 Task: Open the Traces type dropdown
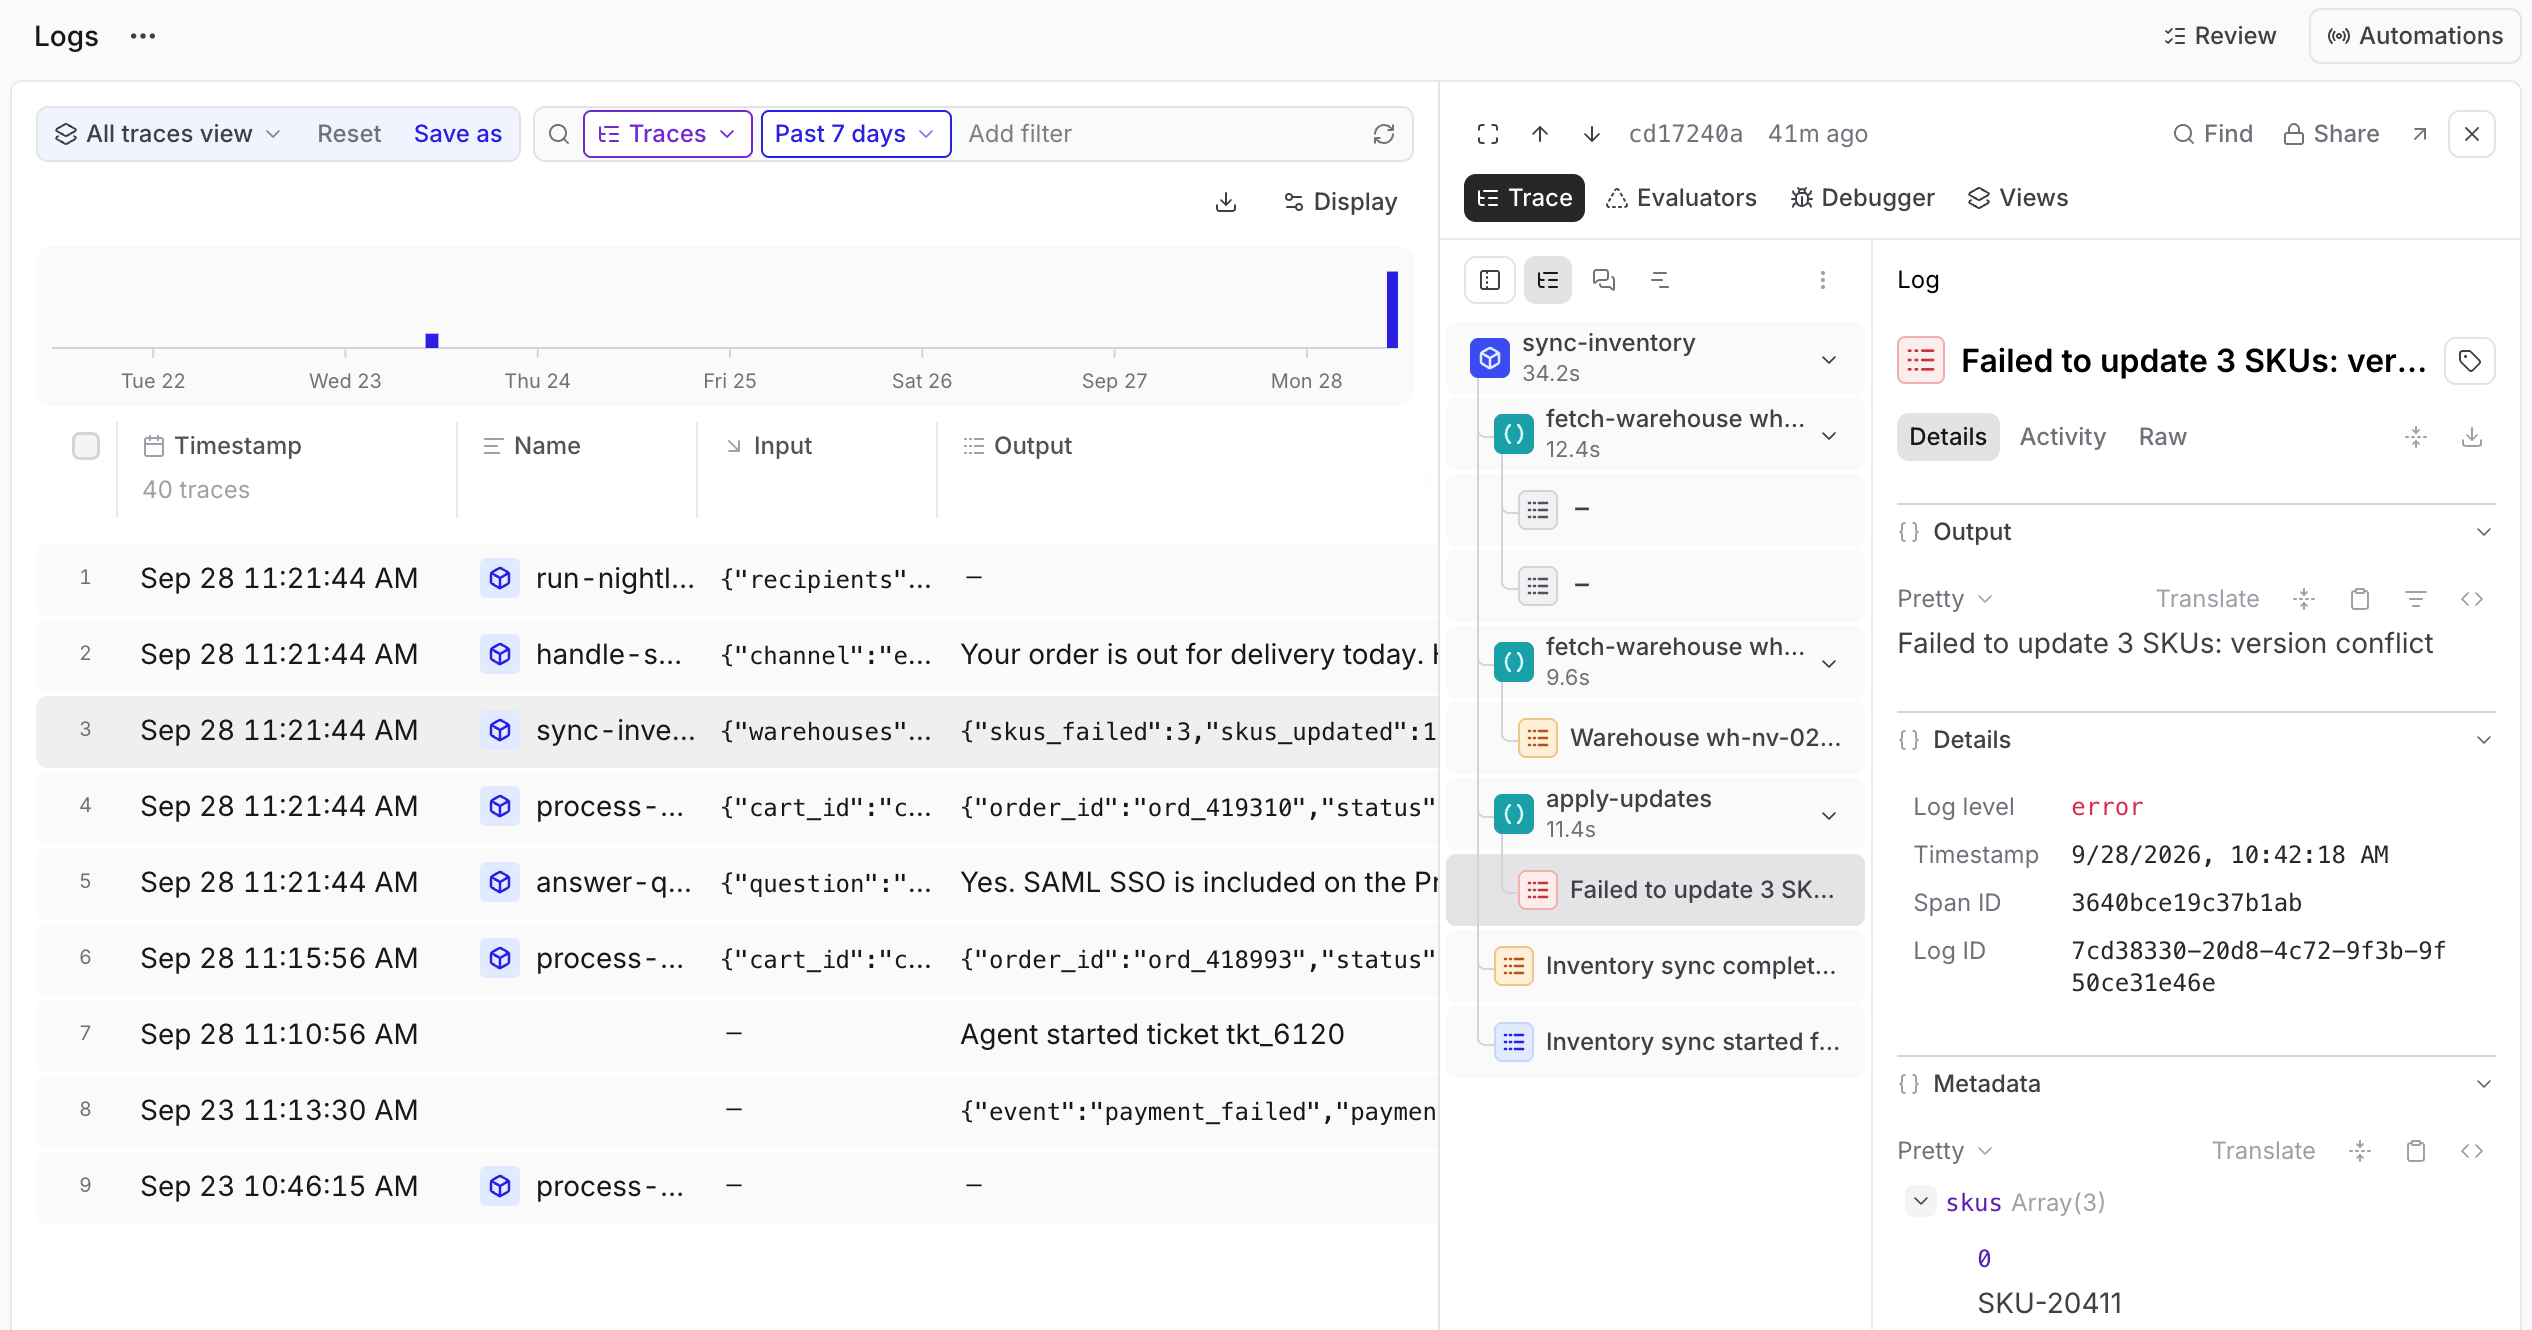pyautogui.click(x=667, y=134)
